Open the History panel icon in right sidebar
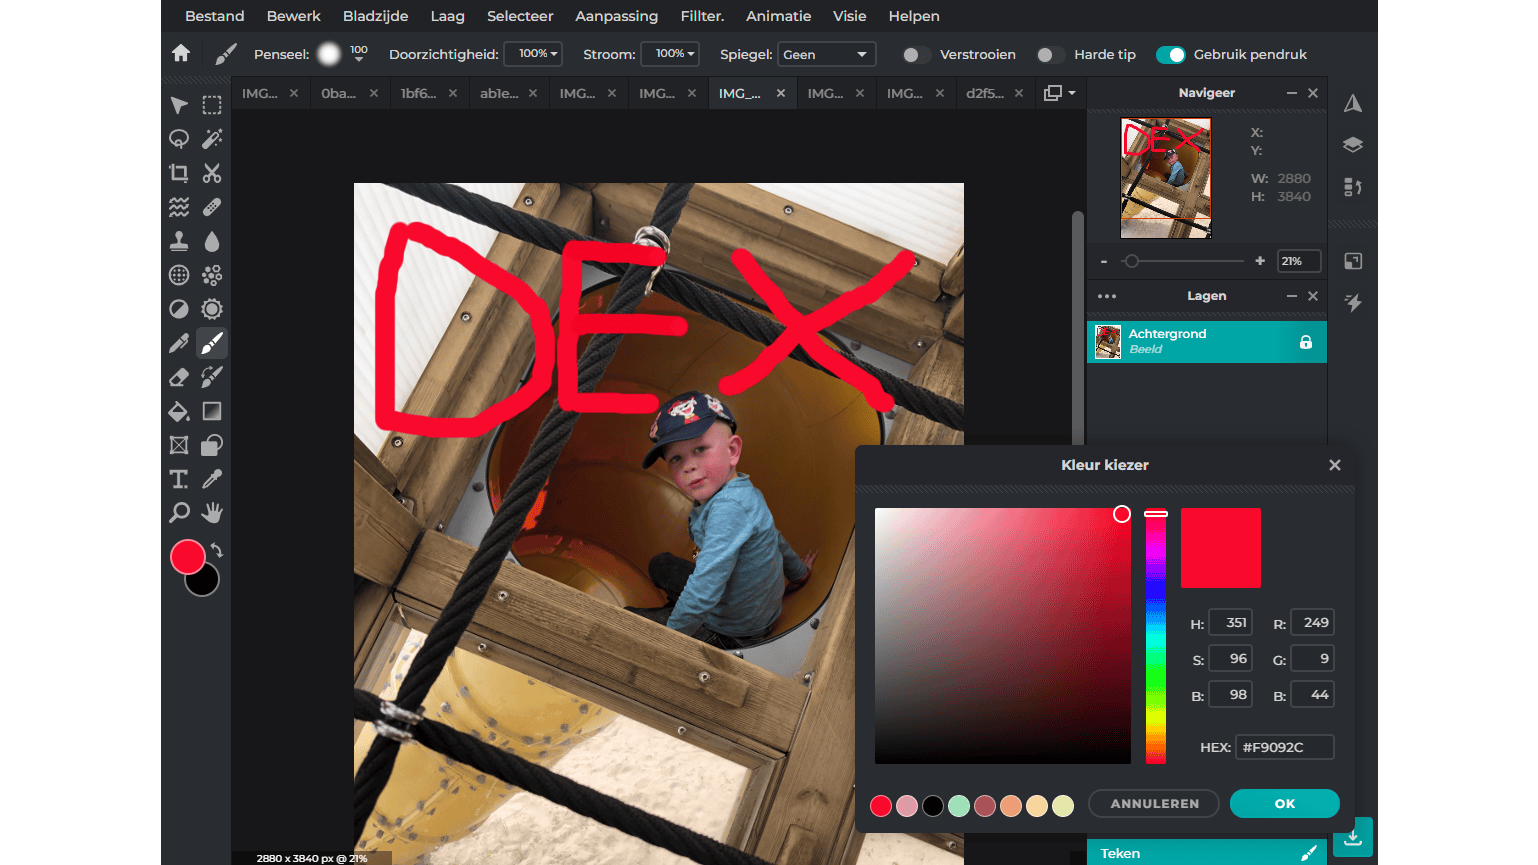 tap(1353, 187)
